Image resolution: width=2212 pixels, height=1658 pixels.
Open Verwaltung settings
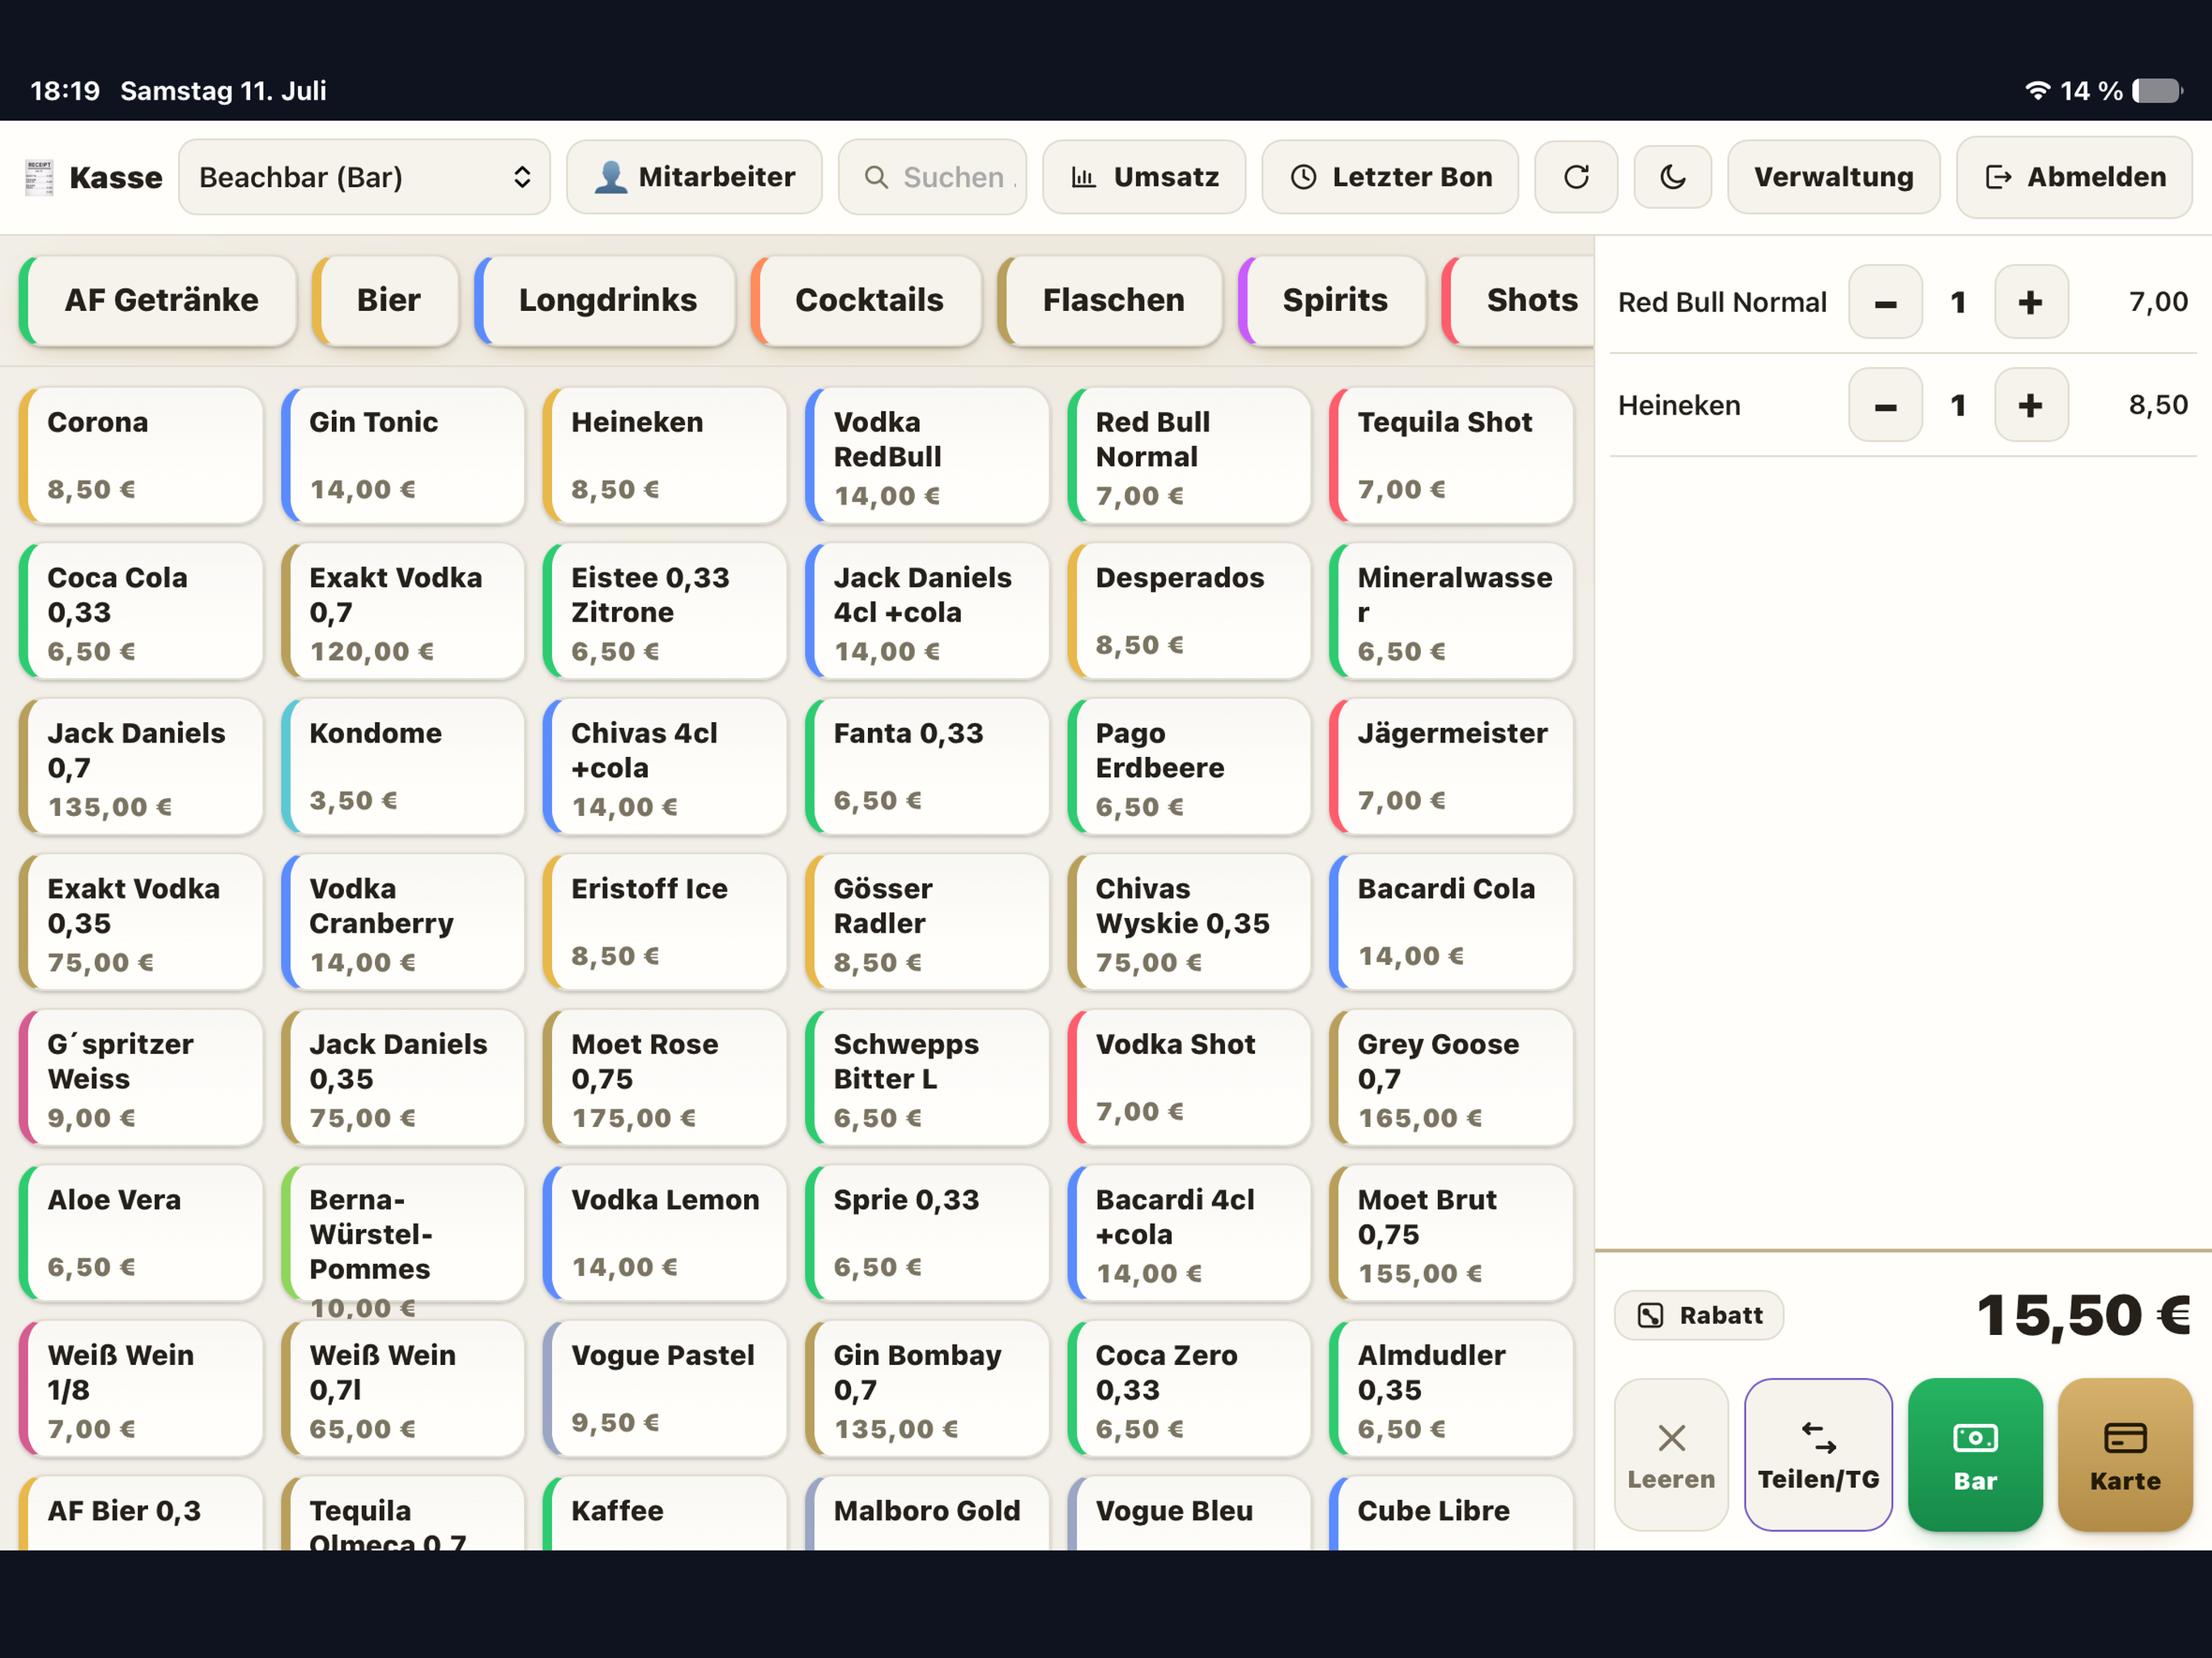(x=1833, y=177)
